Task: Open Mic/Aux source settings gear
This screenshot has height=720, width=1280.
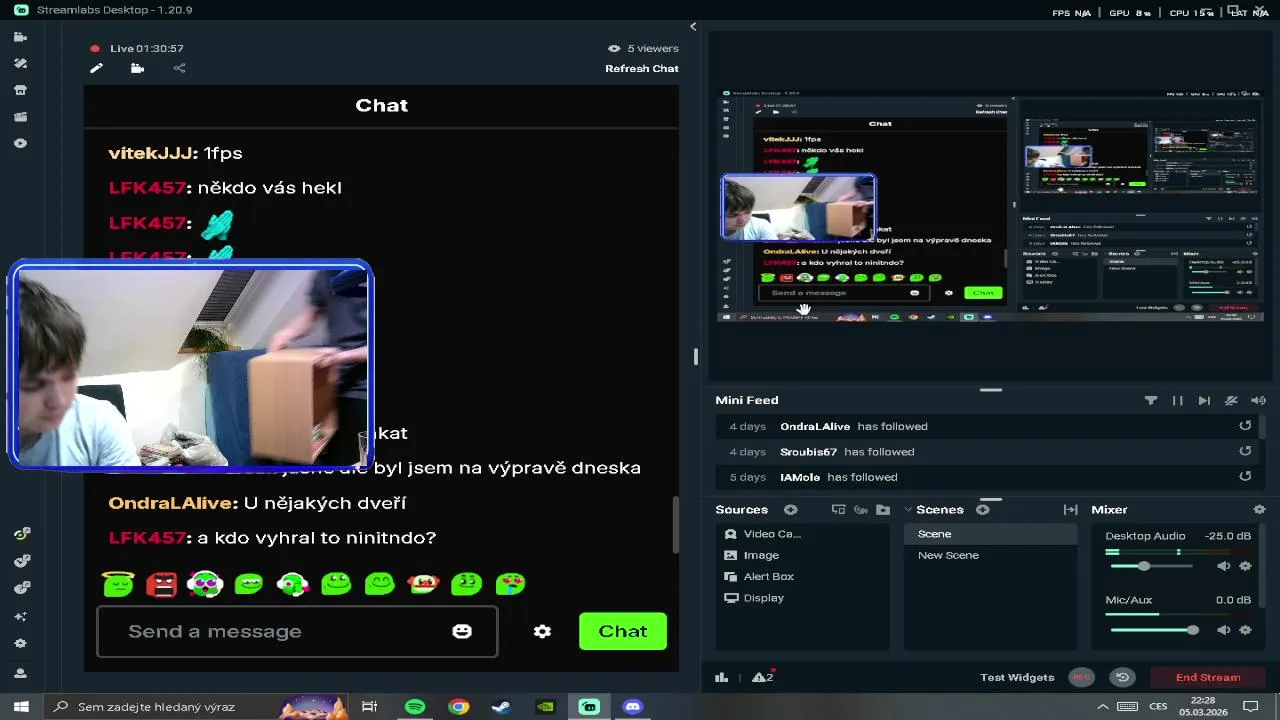Action: 1245,630
